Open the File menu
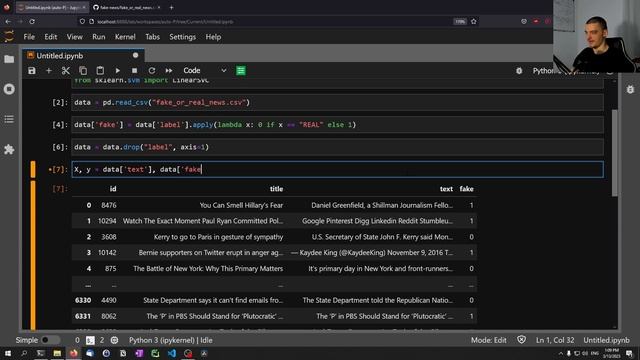Image resolution: width=640 pixels, height=360 pixels. tap(29, 37)
